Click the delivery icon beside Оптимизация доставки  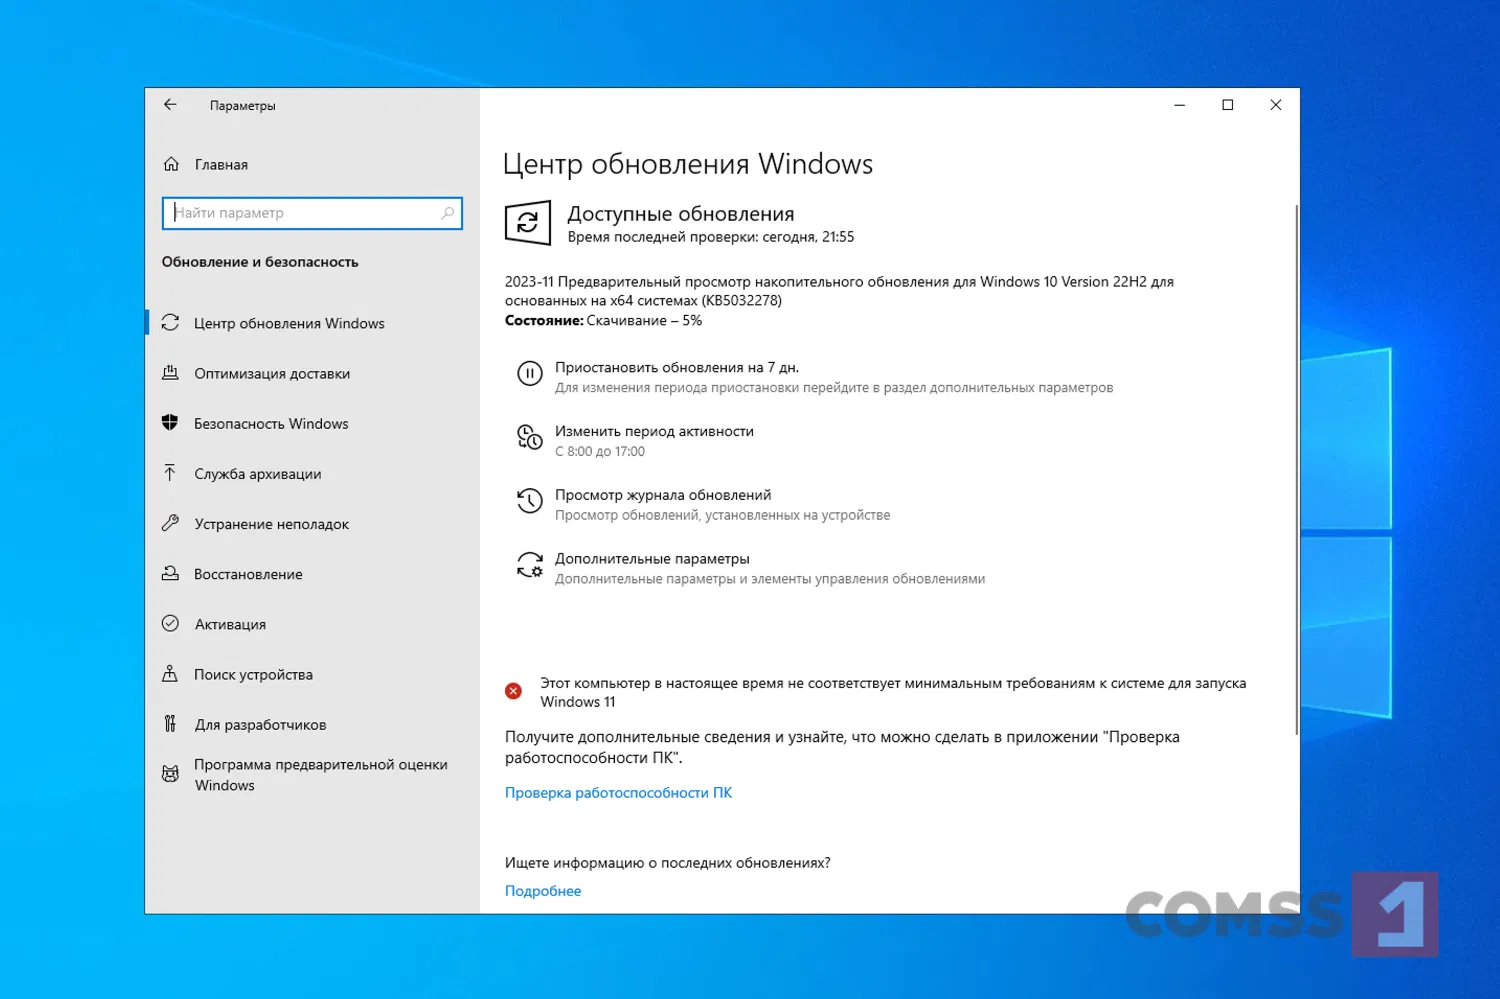[x=171, y=373]
